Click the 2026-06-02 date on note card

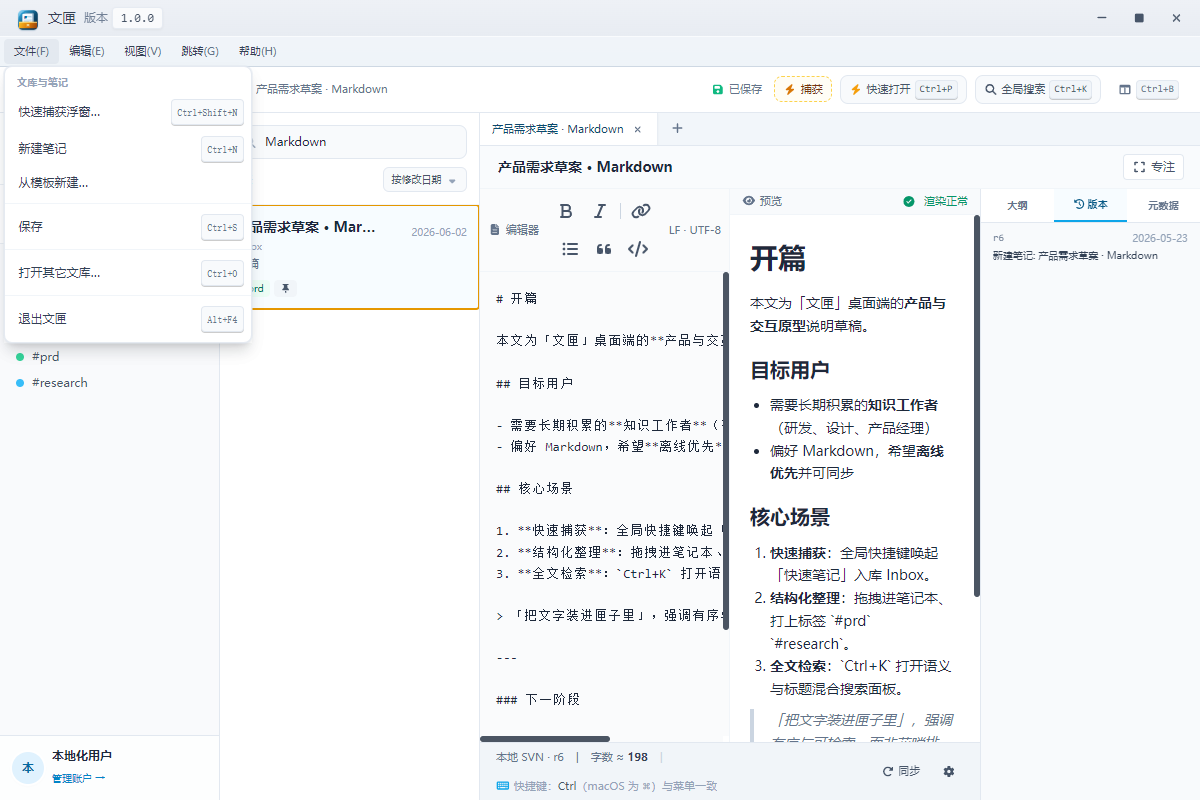[x=439, y=232]
